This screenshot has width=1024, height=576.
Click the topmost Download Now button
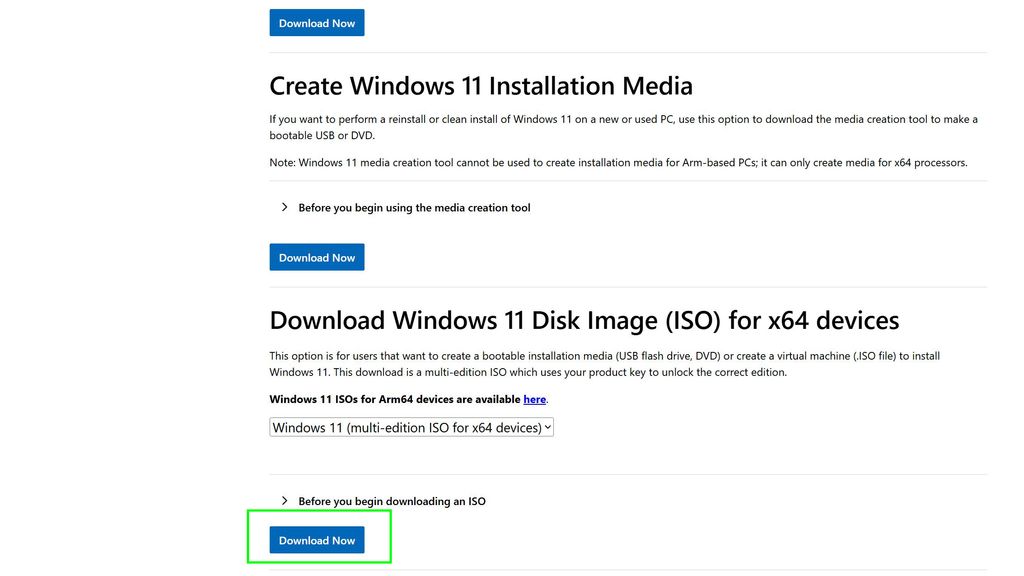pyautogui.click(x=316, y=22)
